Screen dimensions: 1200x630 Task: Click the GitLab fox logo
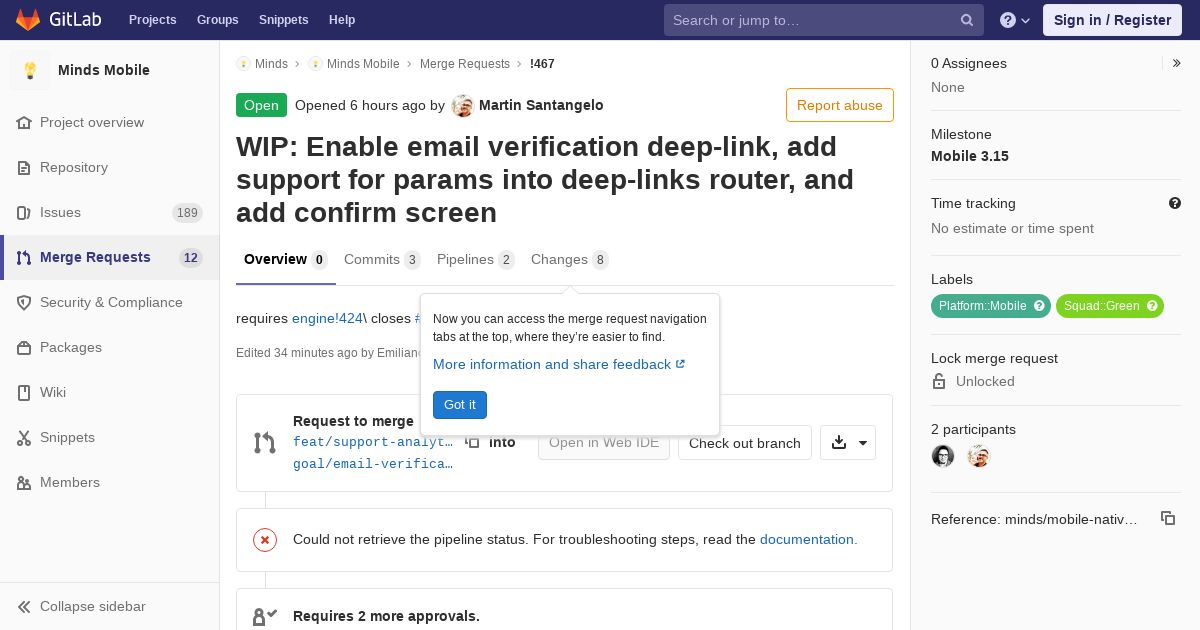pos(28,19)
